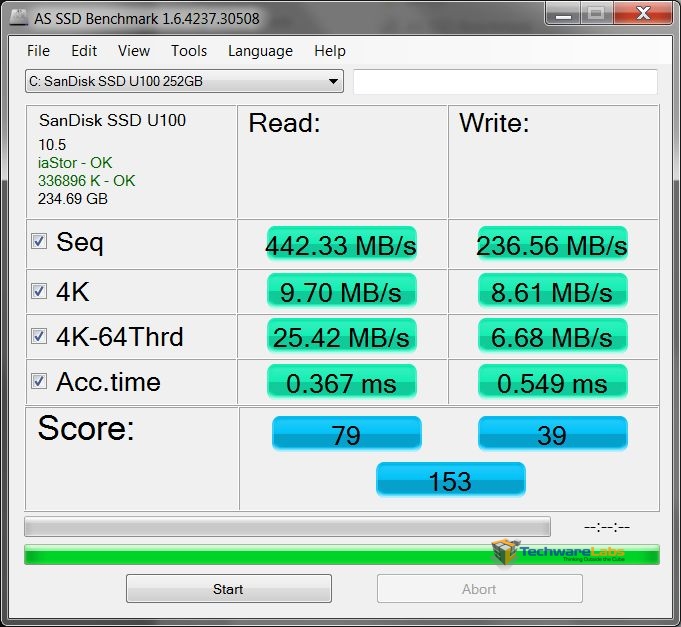
Task: Click the write score 39
Action: (x=553, y=433)
